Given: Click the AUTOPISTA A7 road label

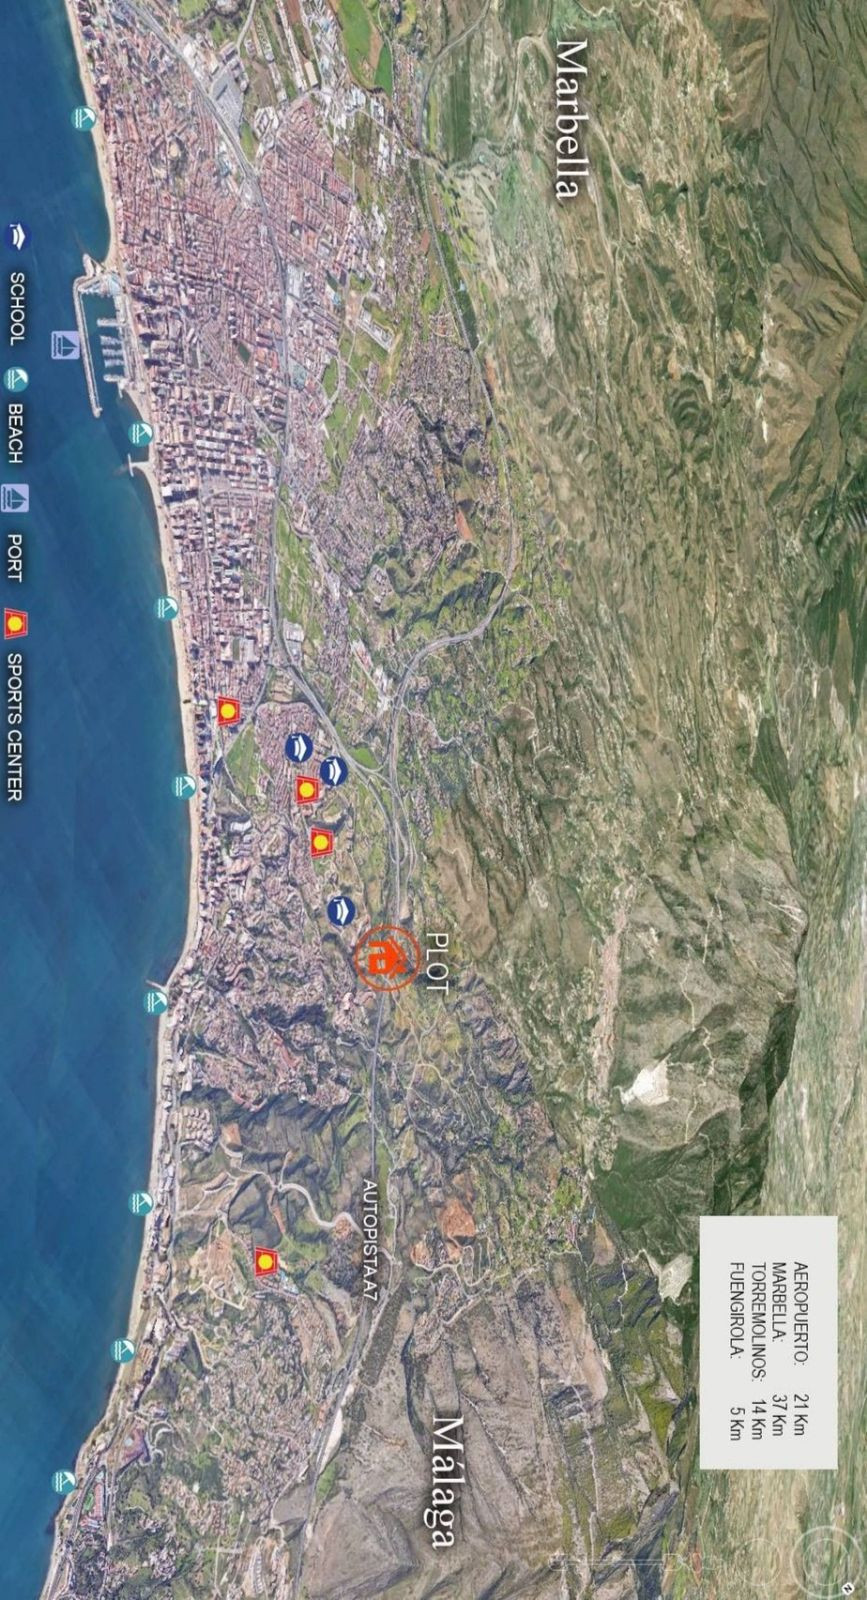Looking at the screenshot, I should tap(370, 1240).
